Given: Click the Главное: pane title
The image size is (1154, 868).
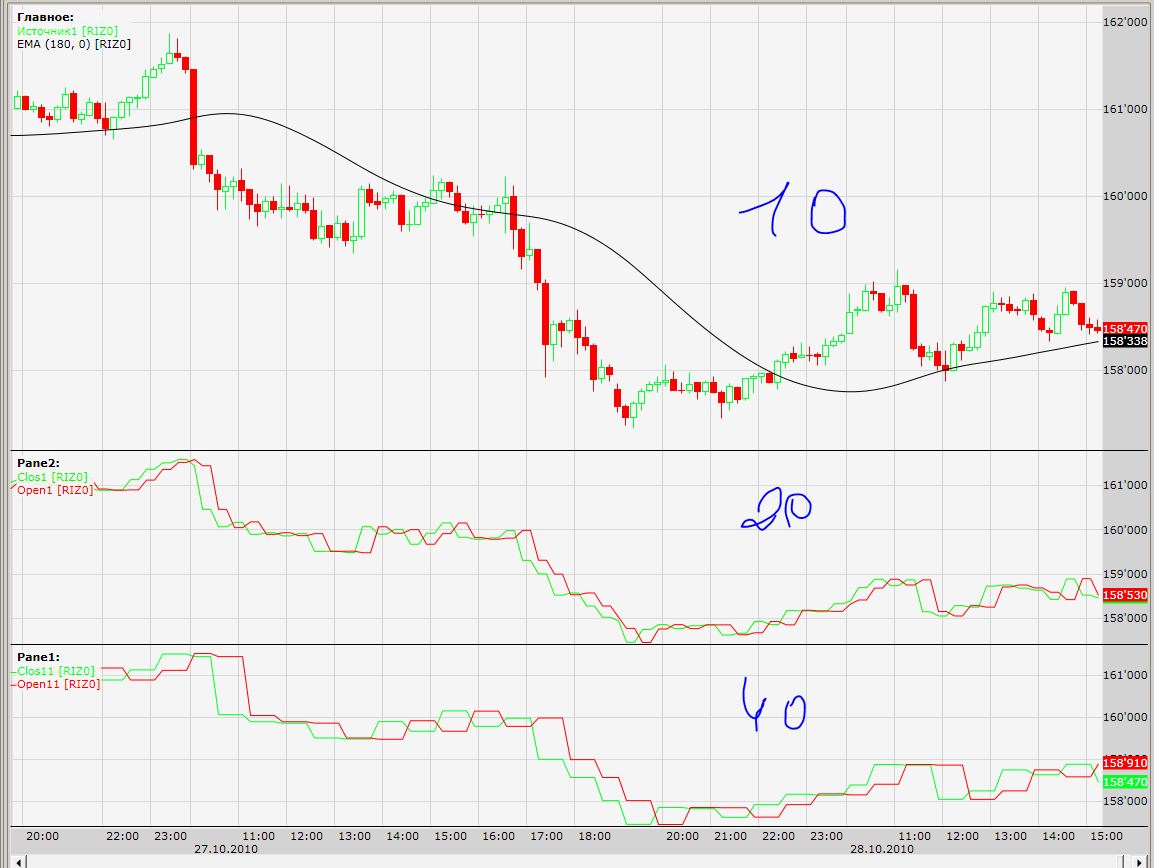Looking at the screenshot, I should 45,17.
